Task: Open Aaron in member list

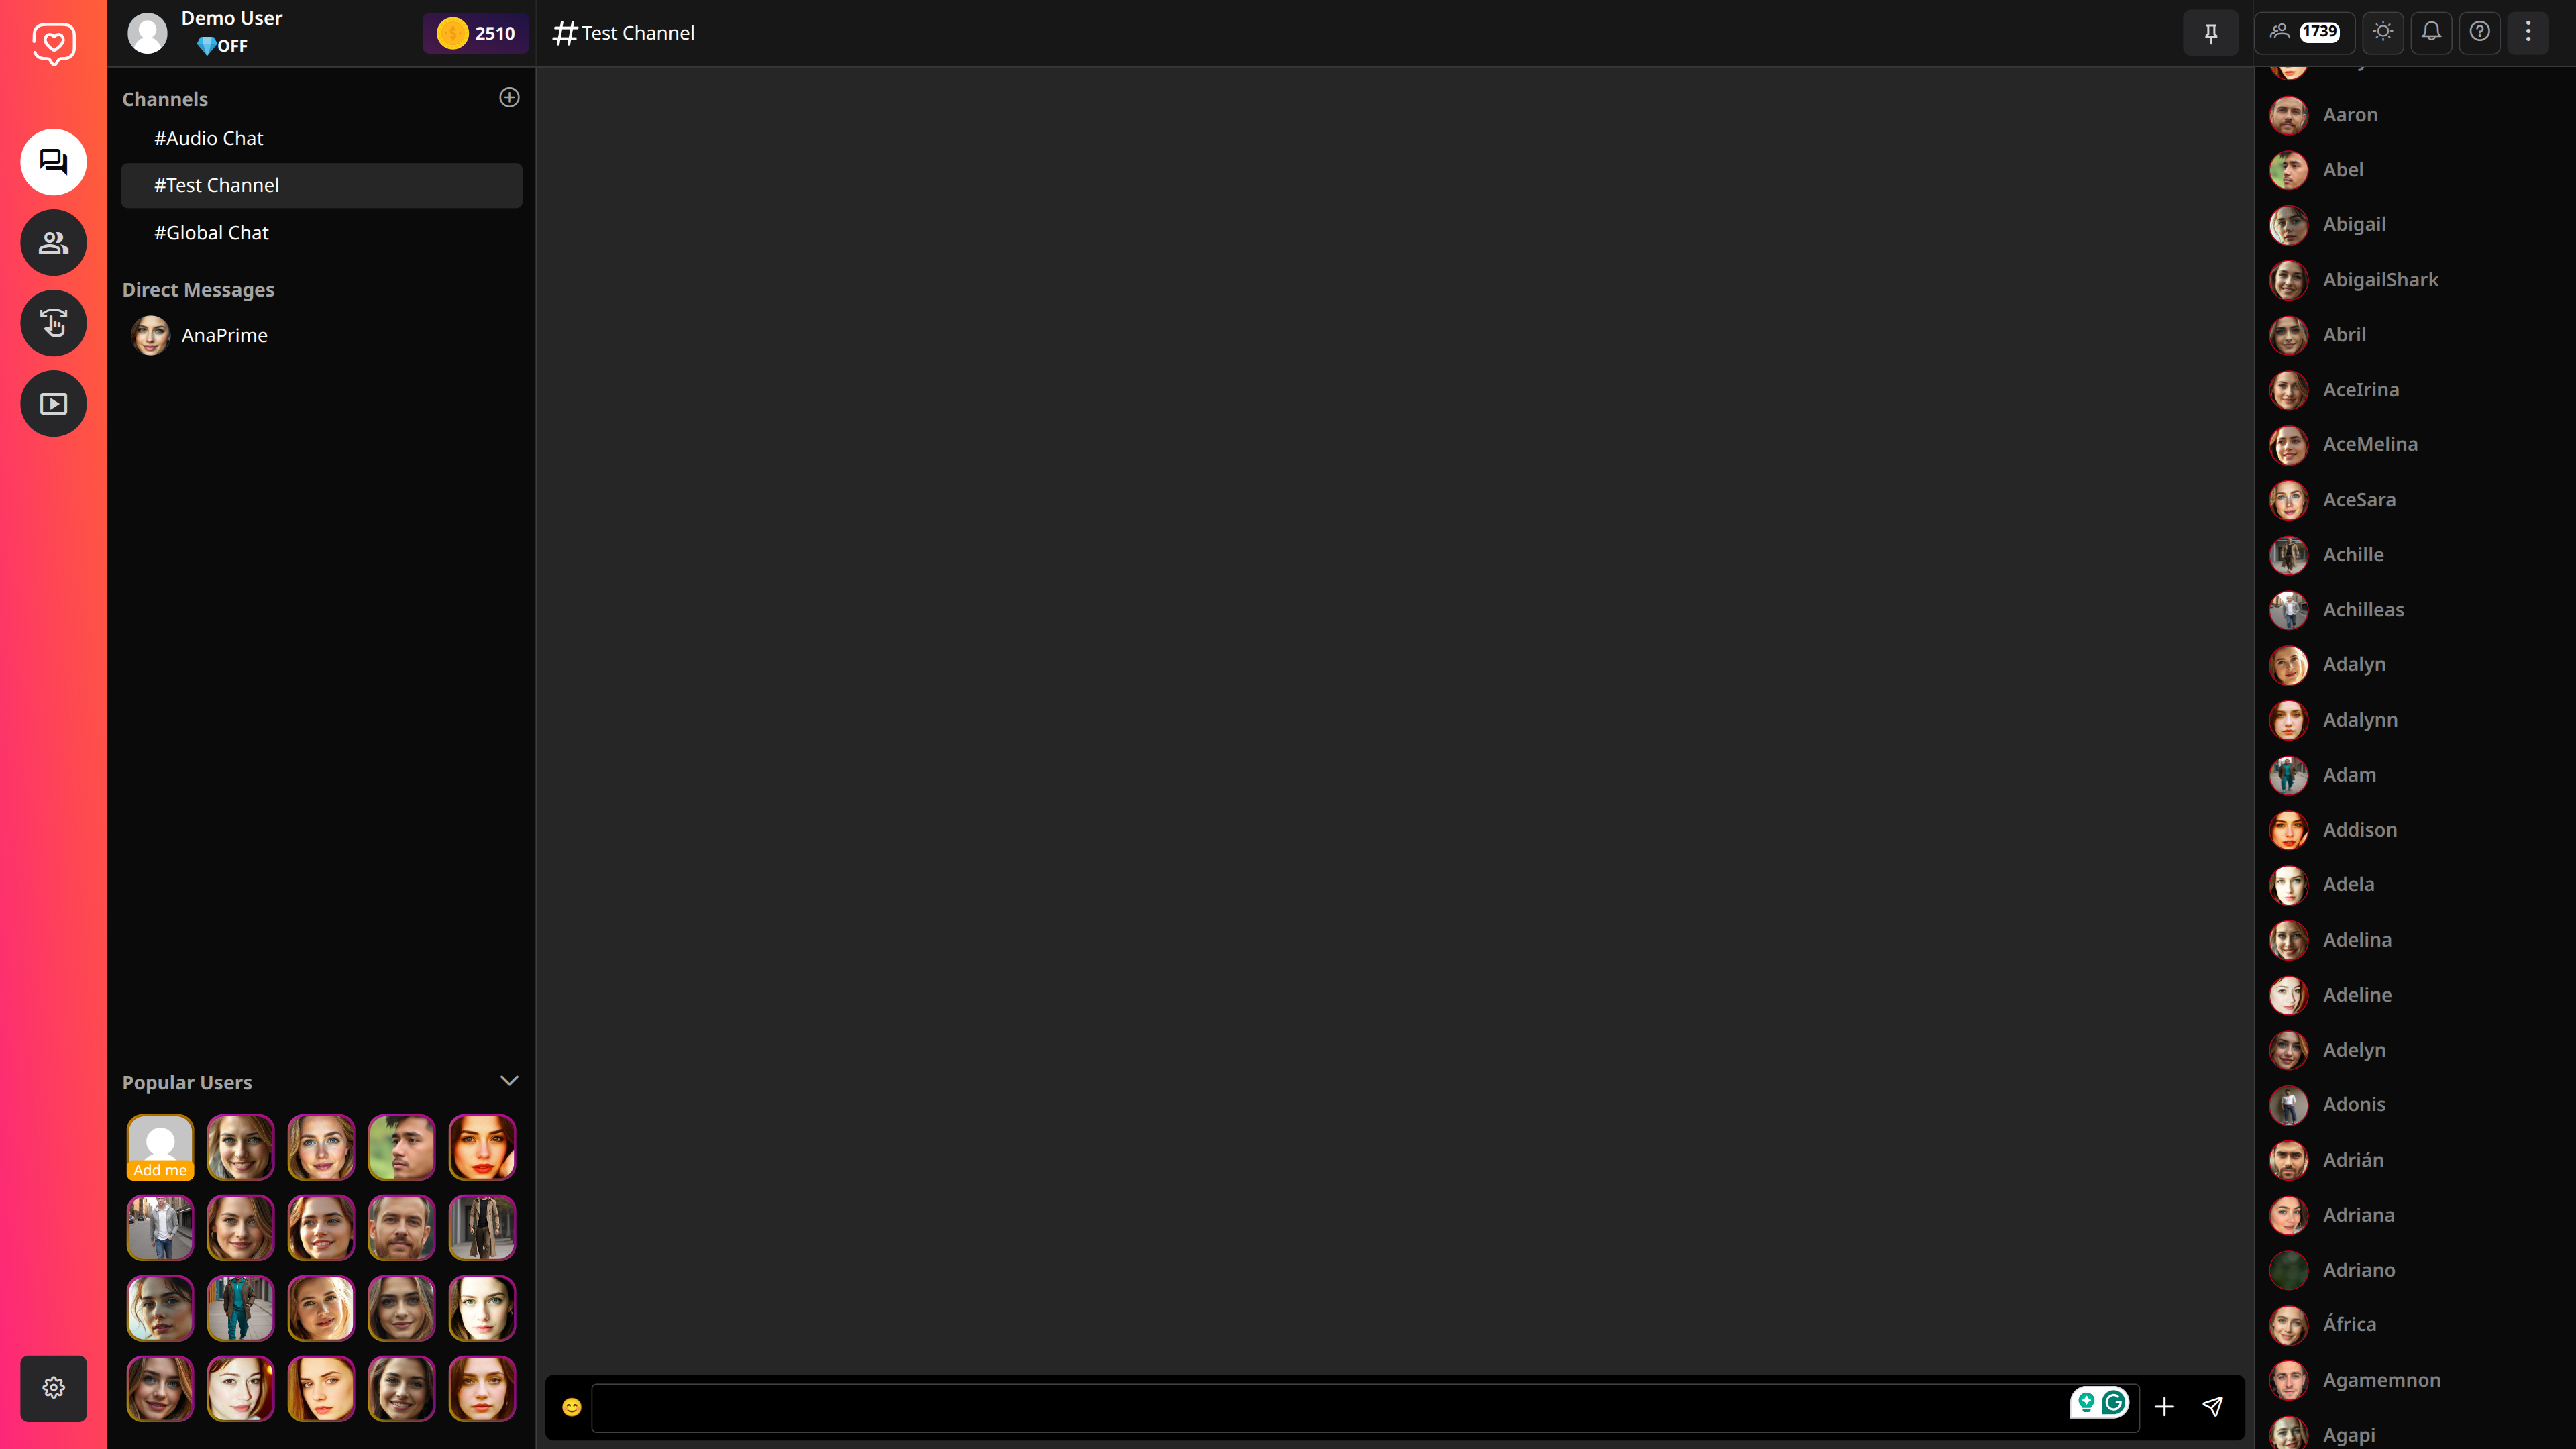Action: click(x=2414, y=115)
